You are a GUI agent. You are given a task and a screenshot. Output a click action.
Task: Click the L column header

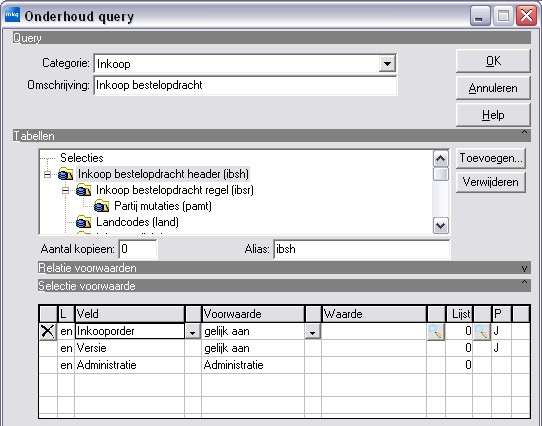point(66,314)
